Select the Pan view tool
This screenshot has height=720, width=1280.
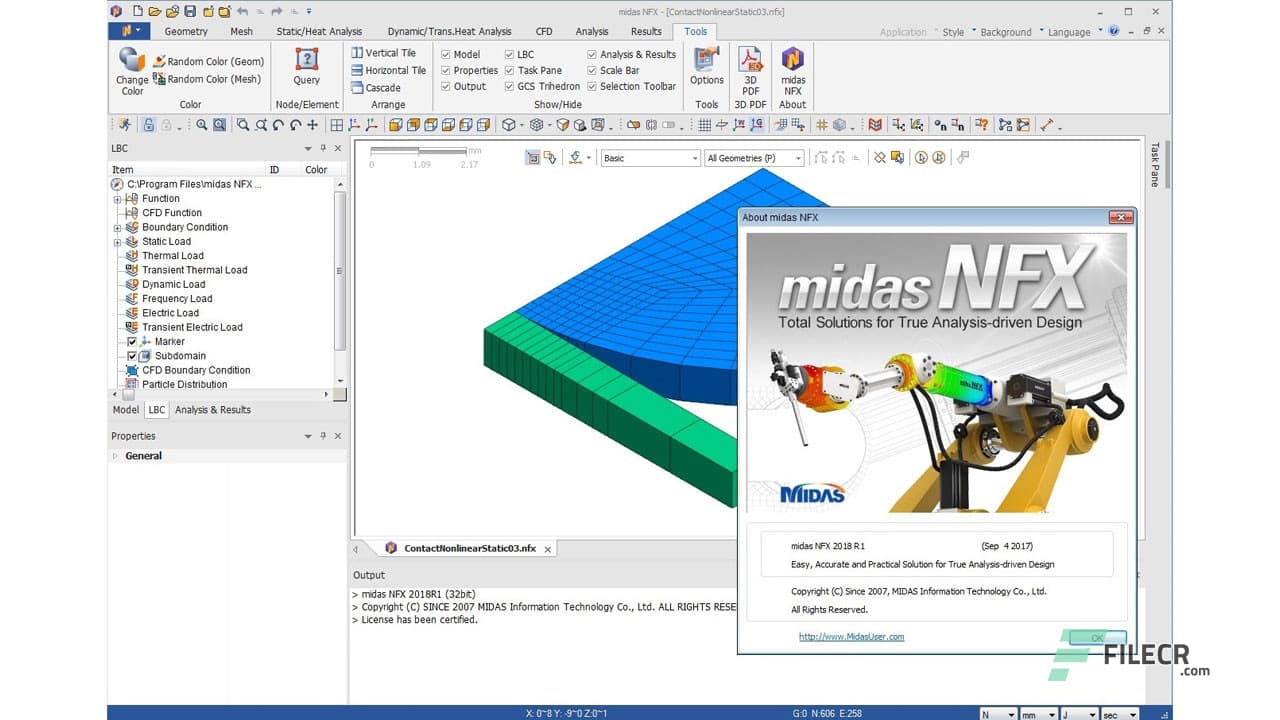point(311,125)
